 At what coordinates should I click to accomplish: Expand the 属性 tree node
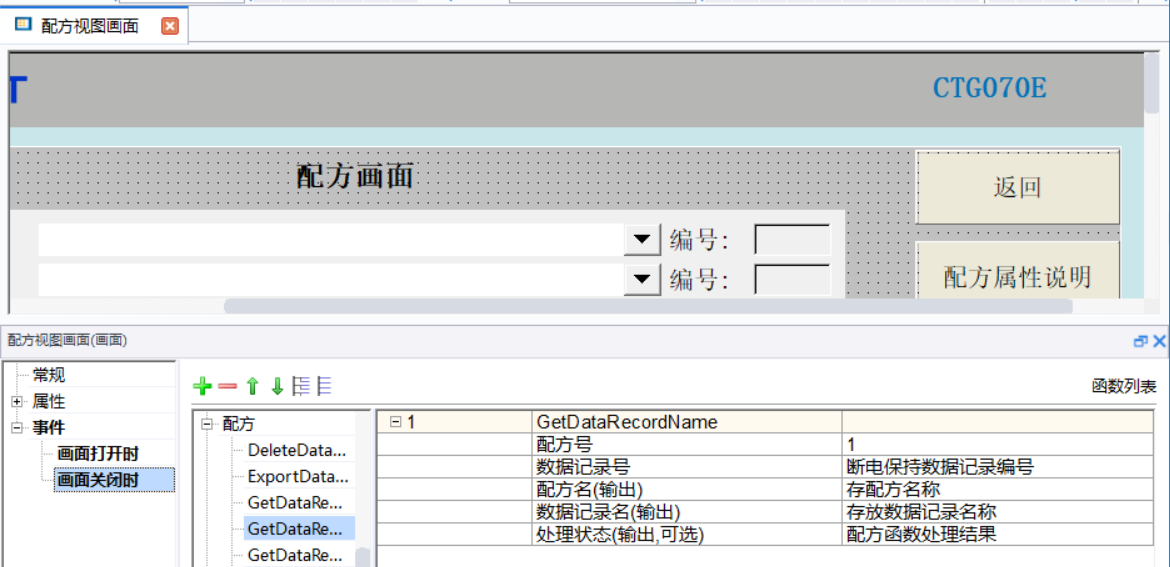pos(17,402)
